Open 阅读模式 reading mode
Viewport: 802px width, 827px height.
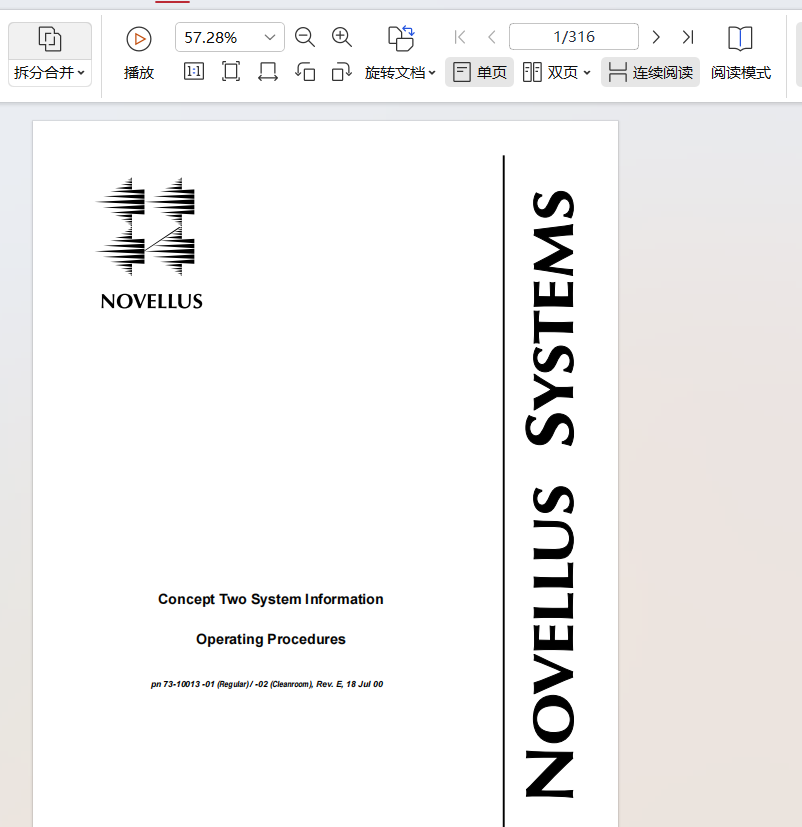coord(740,53)
